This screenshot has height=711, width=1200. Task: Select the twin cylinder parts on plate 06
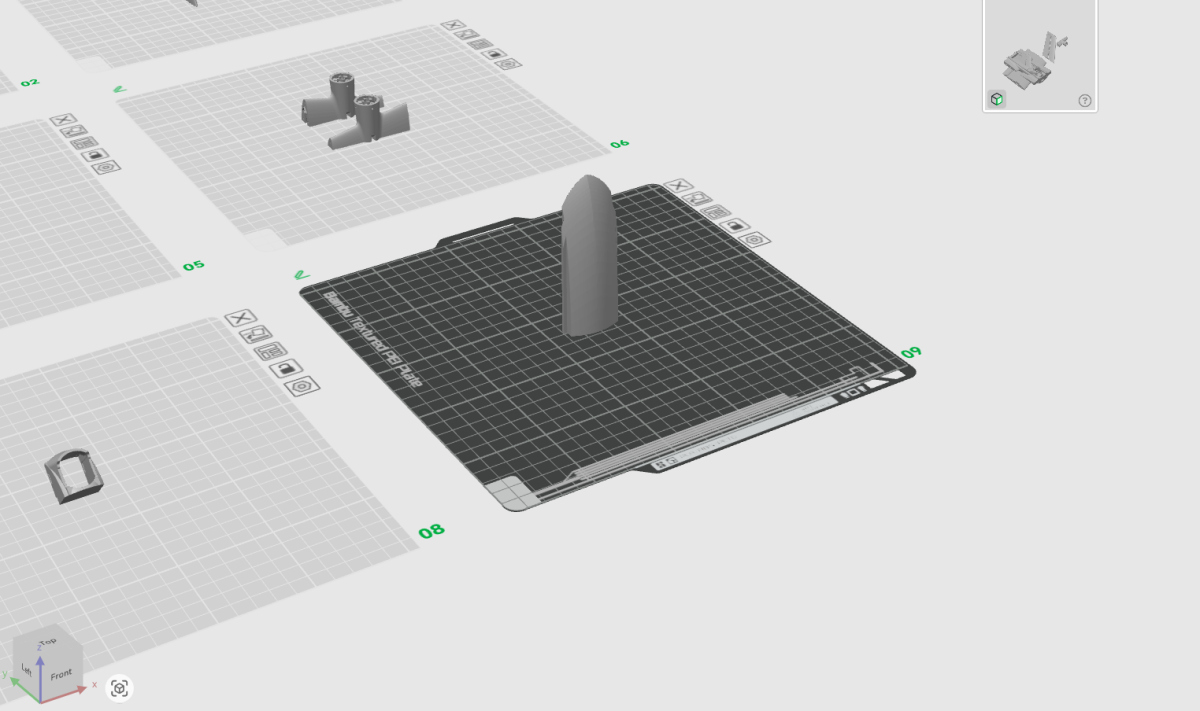[356, 110]
